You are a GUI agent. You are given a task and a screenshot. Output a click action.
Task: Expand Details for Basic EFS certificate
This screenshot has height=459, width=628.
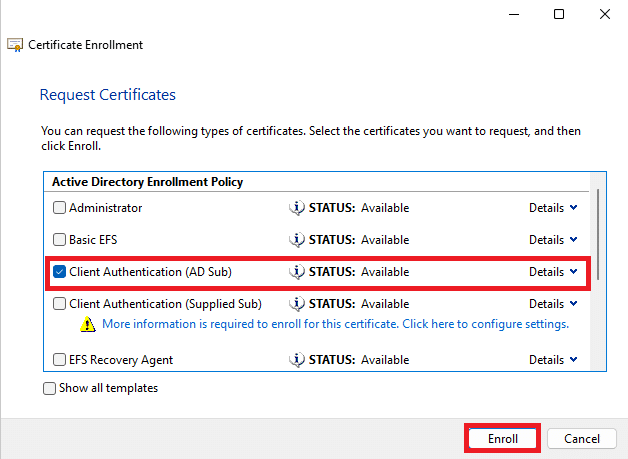point(553,240)
